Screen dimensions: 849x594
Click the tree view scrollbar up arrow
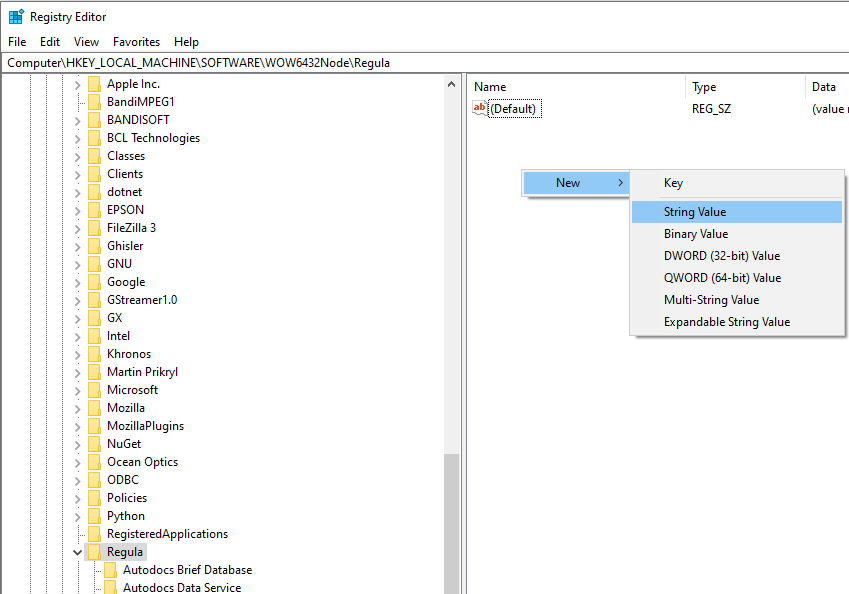pyautogui.click(x=452, y=83)
